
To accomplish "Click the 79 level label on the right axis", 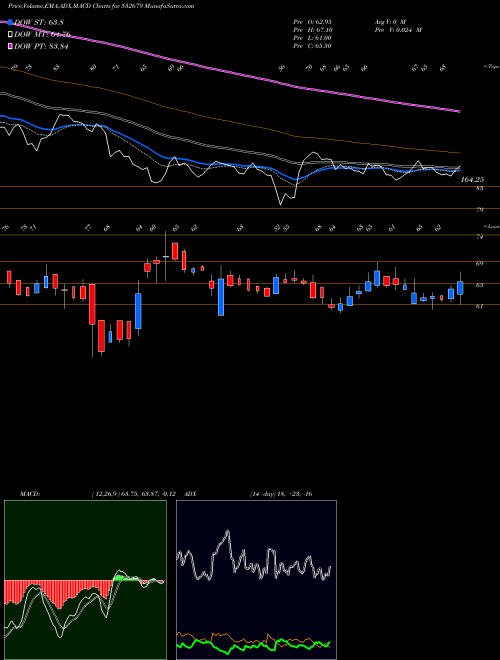I will coord(479,210).
